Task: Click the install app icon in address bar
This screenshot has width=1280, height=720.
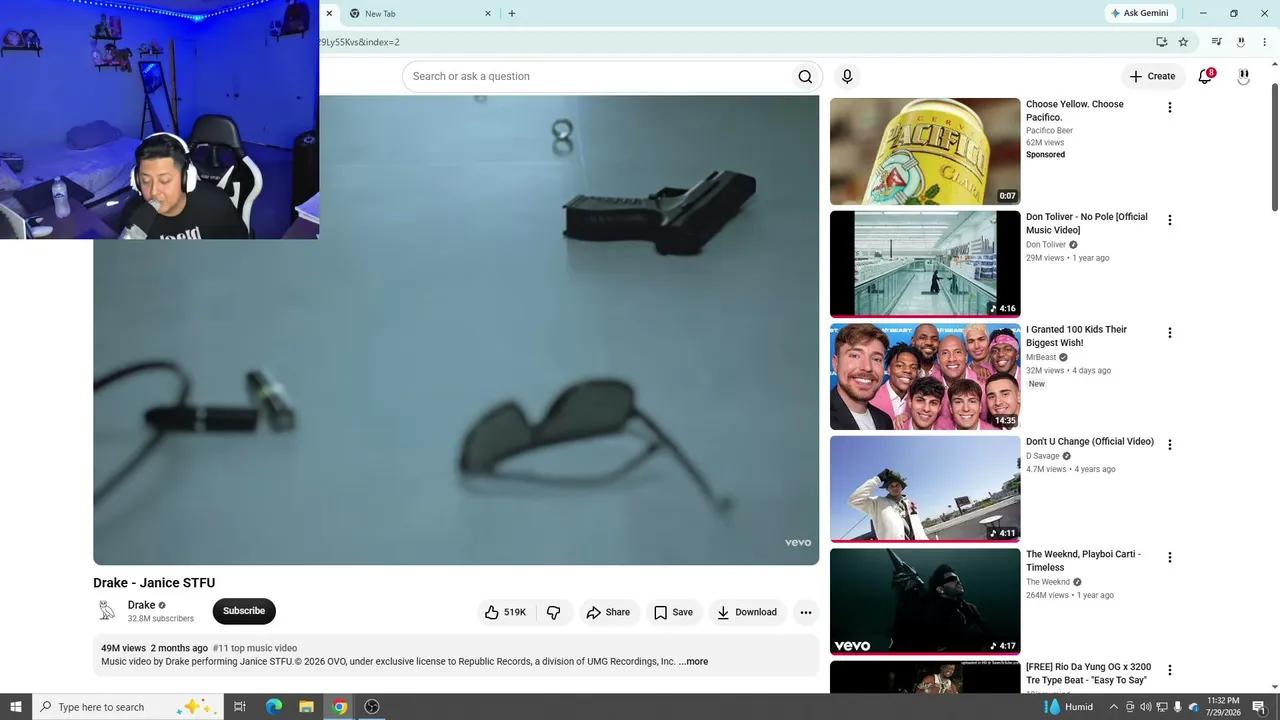Action: tap(1161, 42)
